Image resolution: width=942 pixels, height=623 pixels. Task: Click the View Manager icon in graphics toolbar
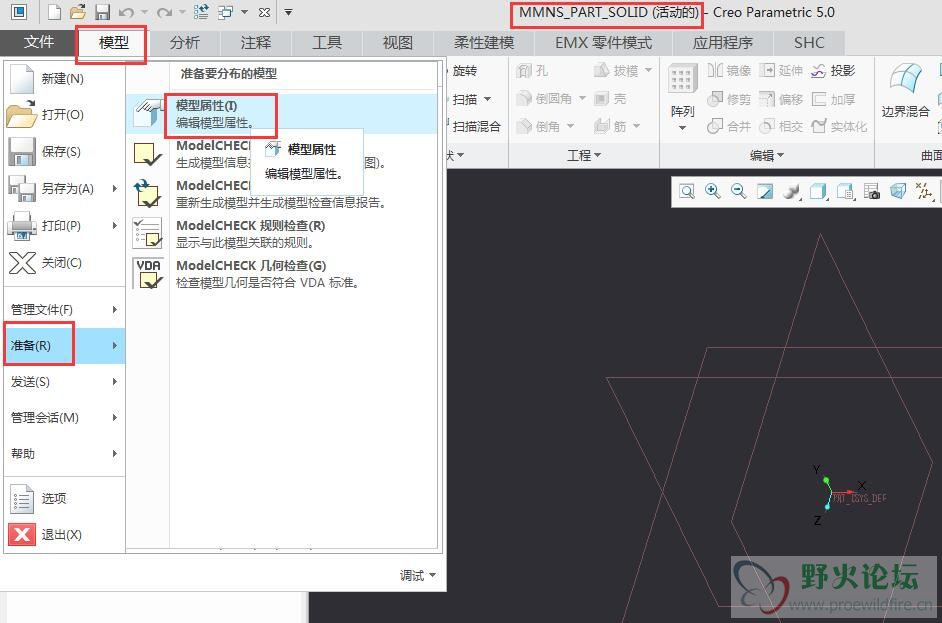[x=845, y=191]
